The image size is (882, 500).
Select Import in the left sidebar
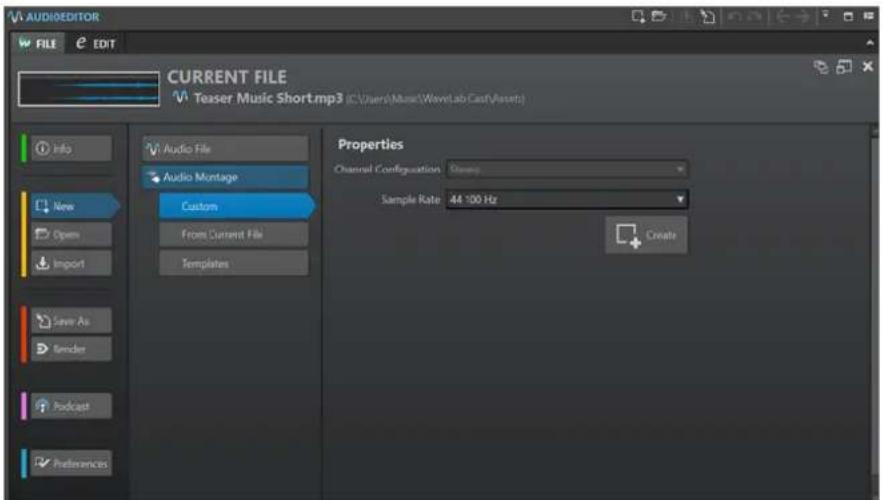pyautogui.click(x=71, y=263)
